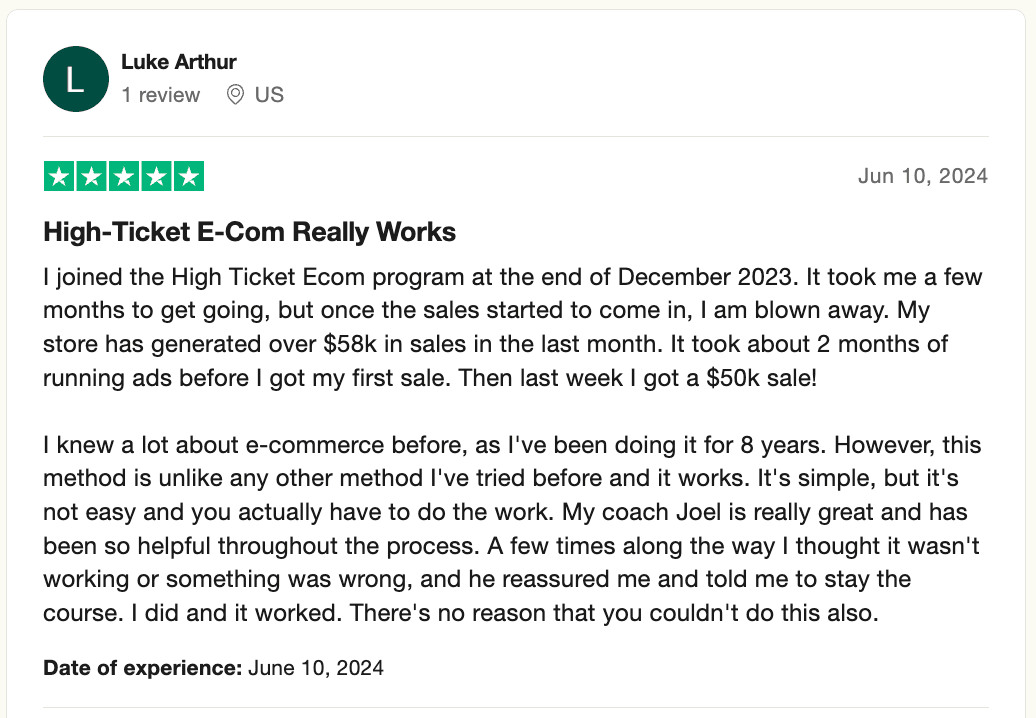Screen dimensions: 1036x718
Task: Click the "1 review" count text
Action: [x=161, y=95]
